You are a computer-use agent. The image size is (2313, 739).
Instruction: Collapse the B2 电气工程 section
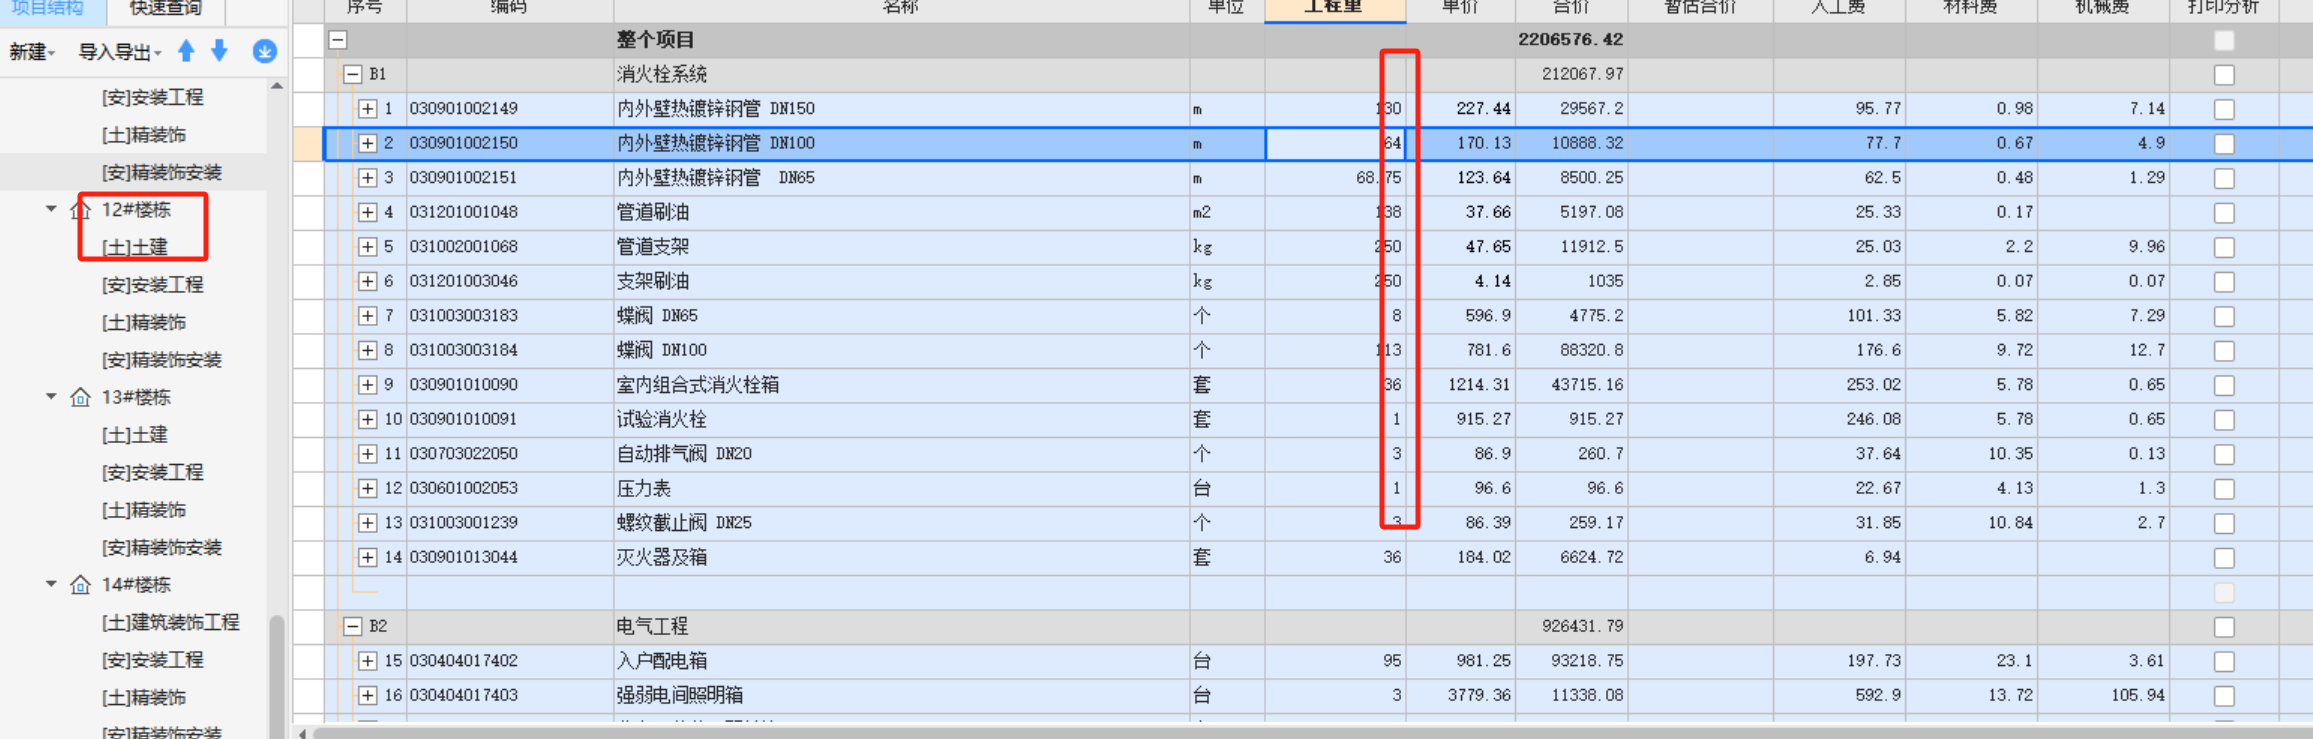(352, 626)
